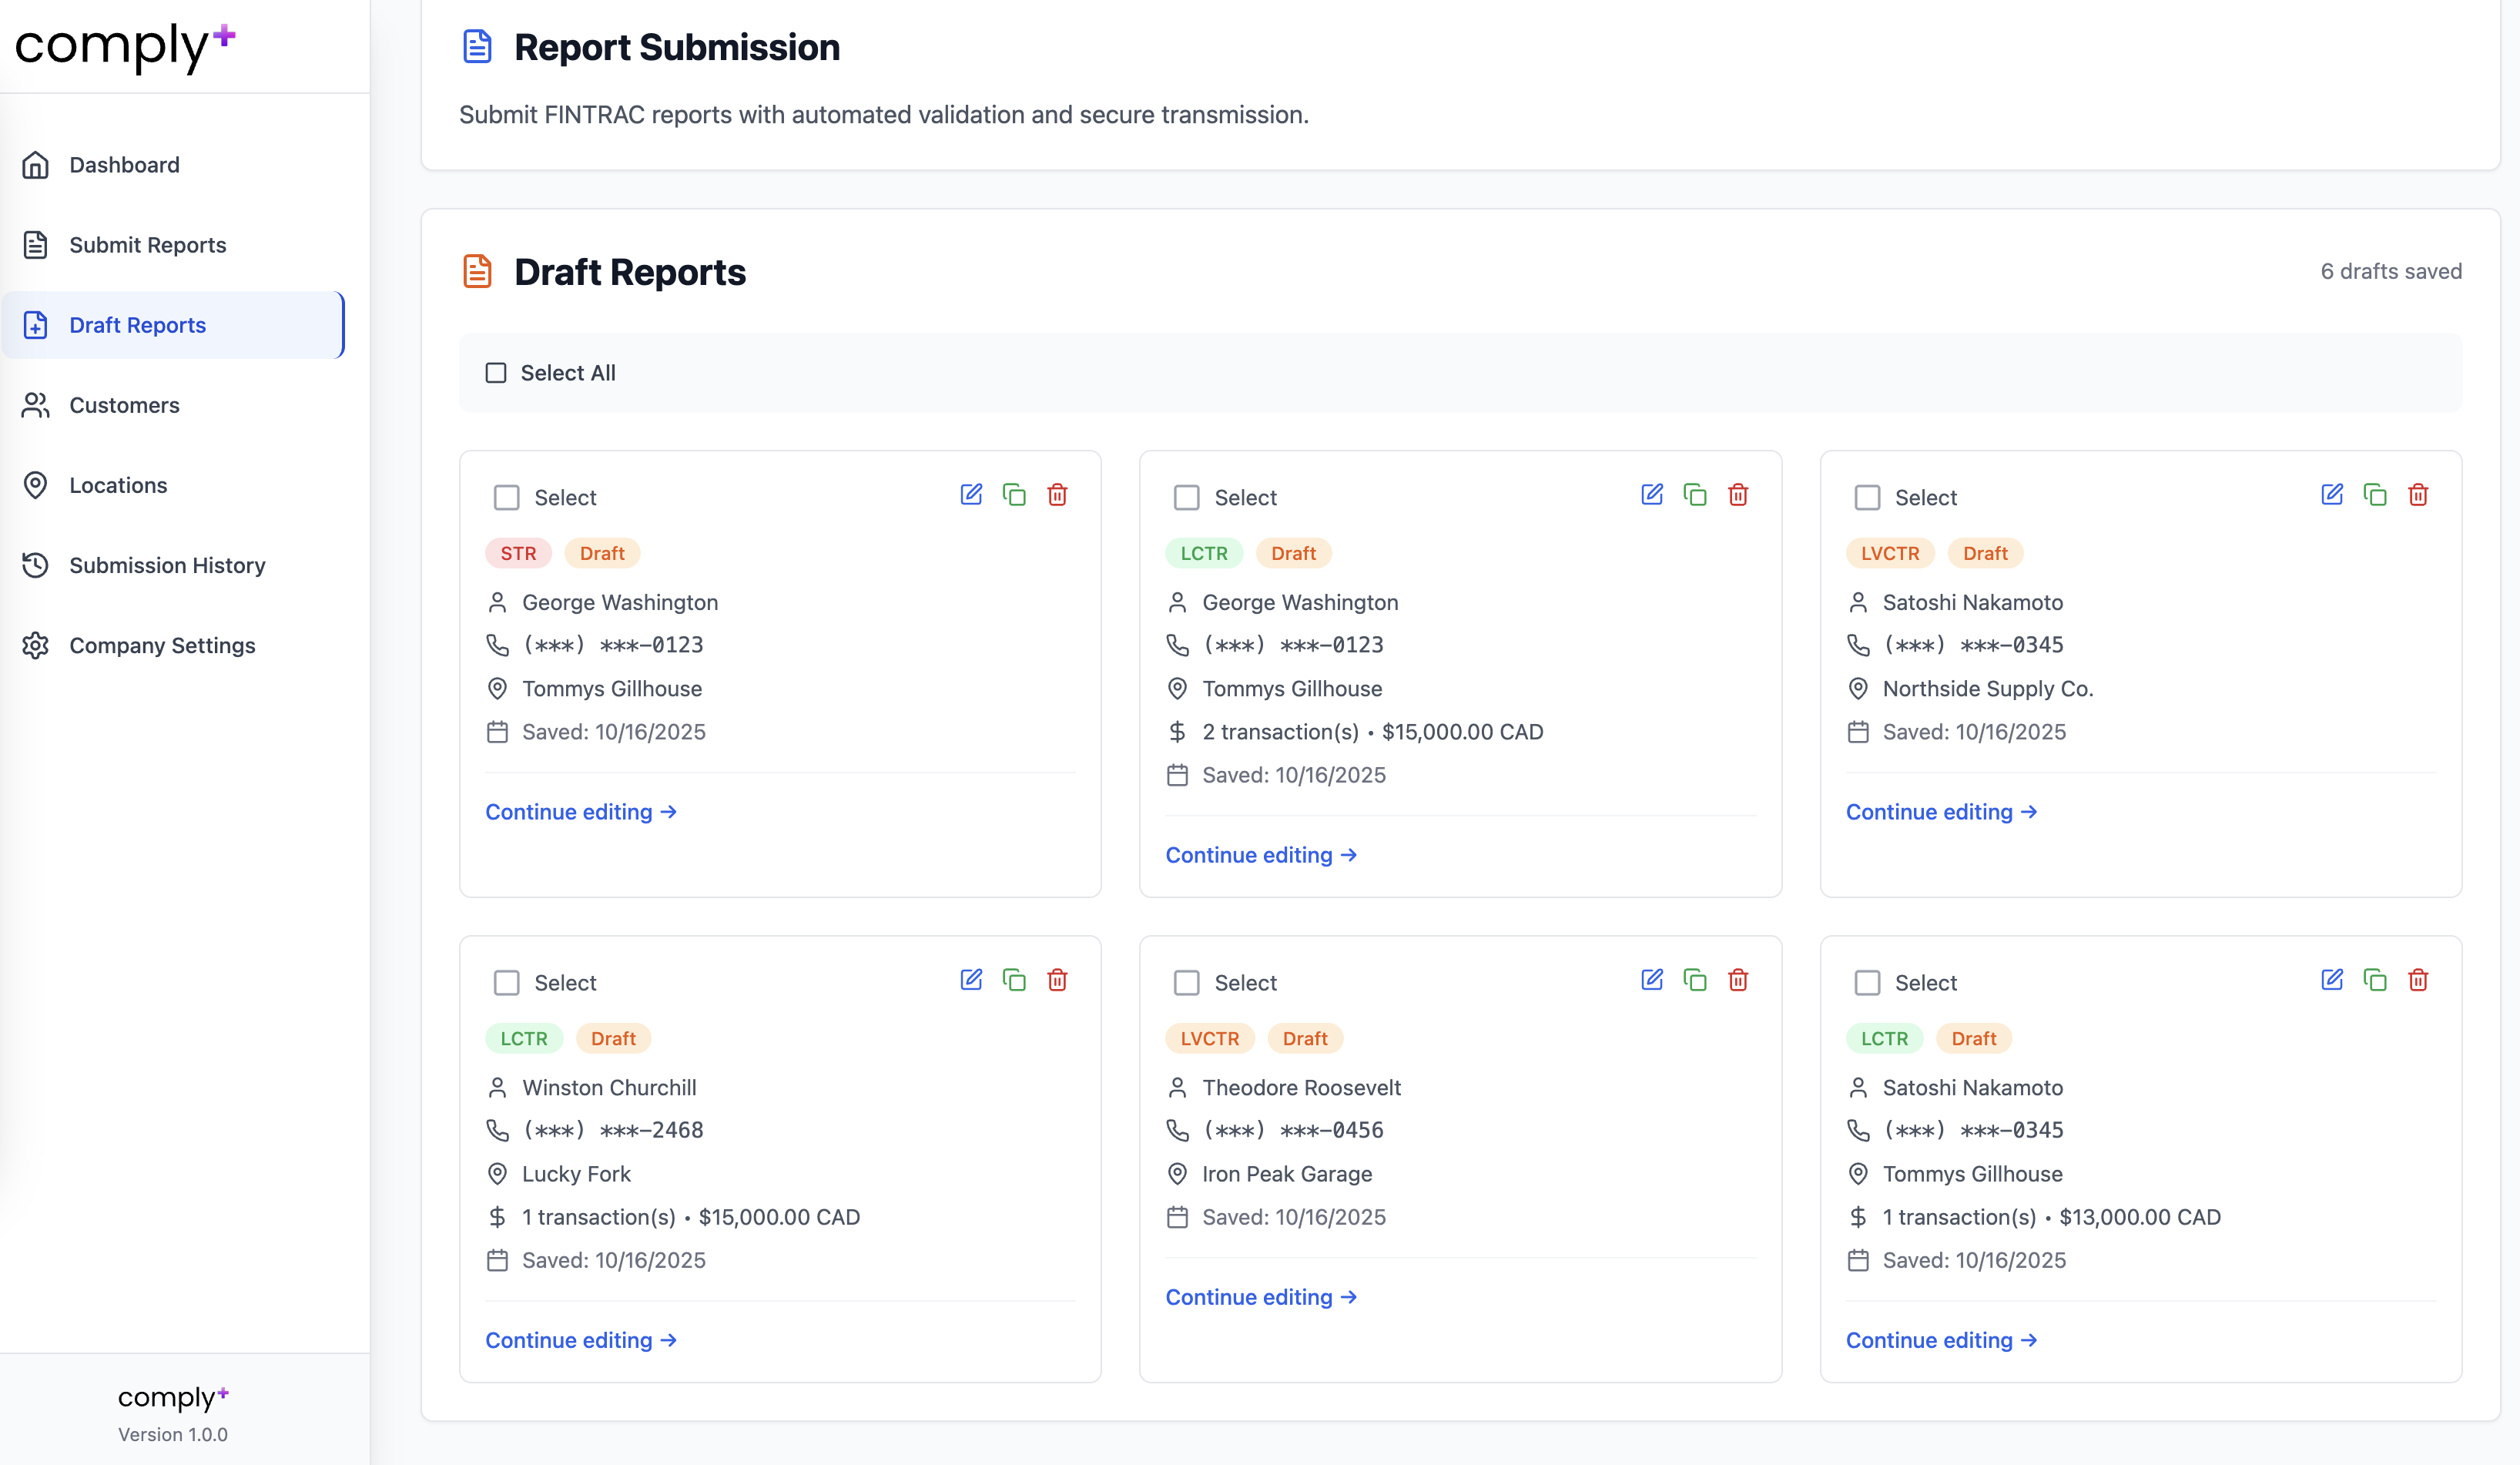The image size is (2520, 1465).
Task: Check the Select All checkbox
Action: click(497, 372)
